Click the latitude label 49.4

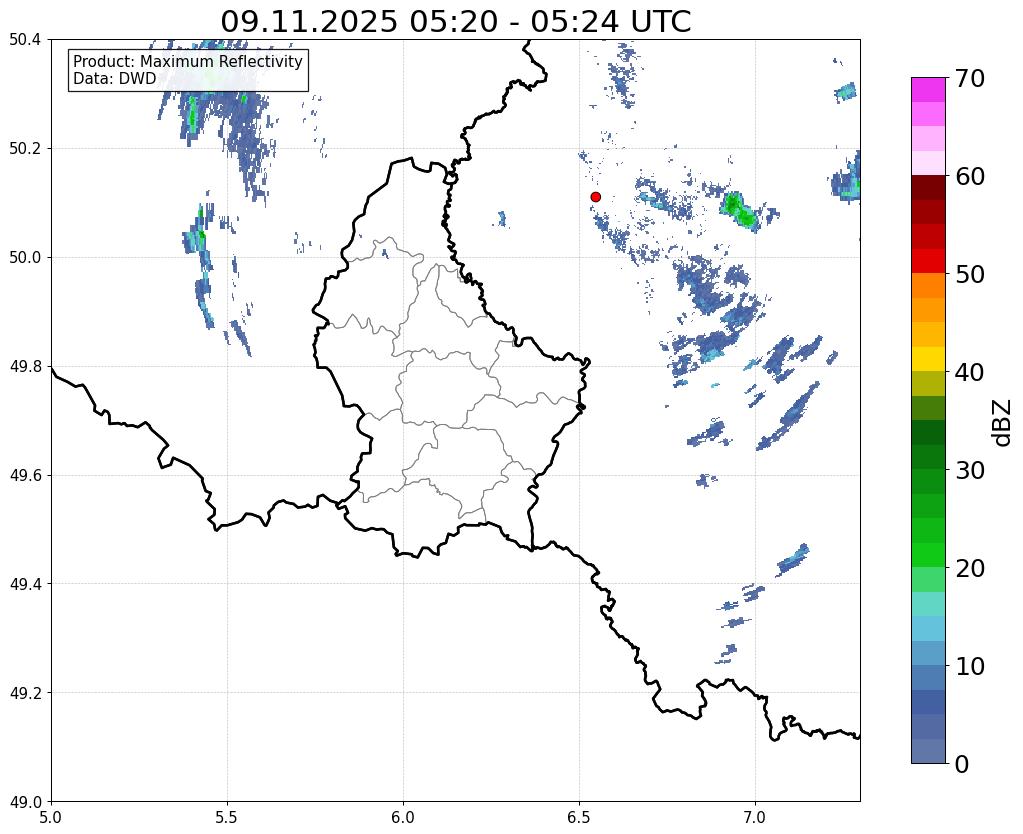tap(25, 583)
